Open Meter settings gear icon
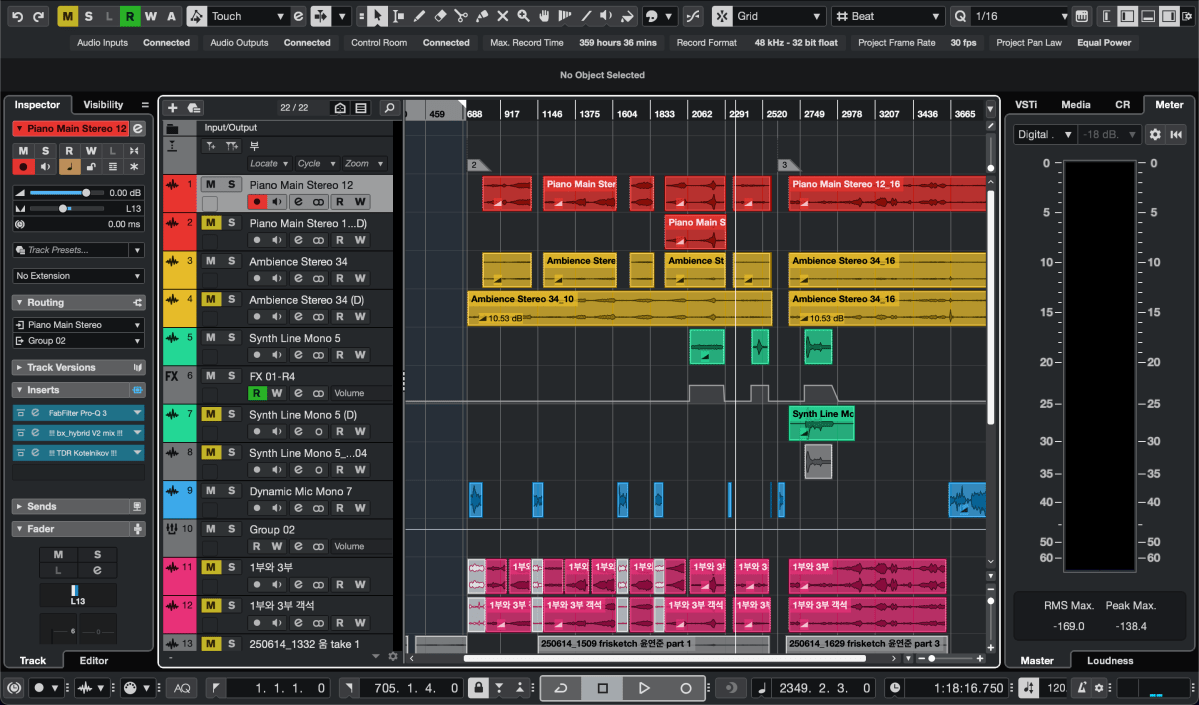The height and width of the screenshot is (705, 1199). click(1155, 134)
